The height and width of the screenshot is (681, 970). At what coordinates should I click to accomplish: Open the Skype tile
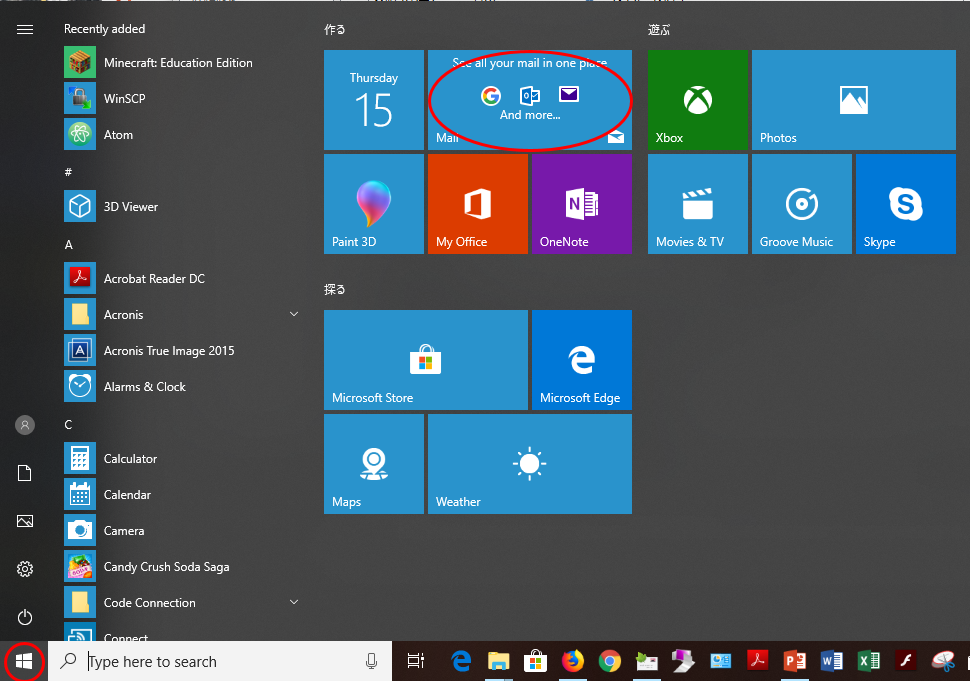point(906,203)
